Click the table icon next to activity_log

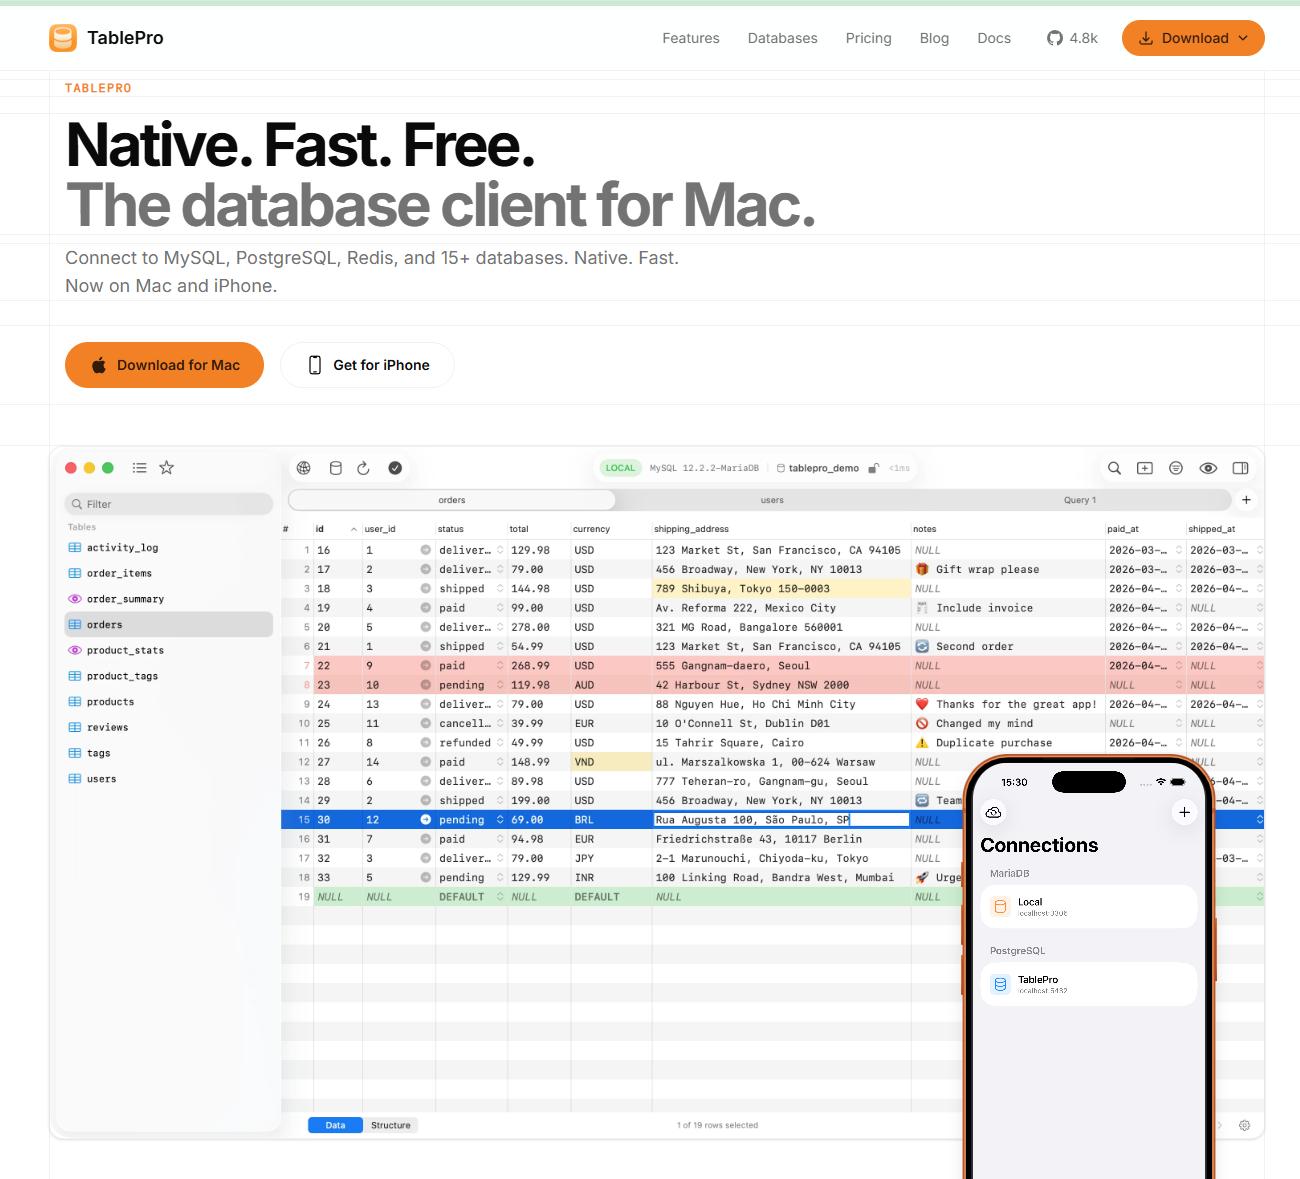(x=74, y=548)
